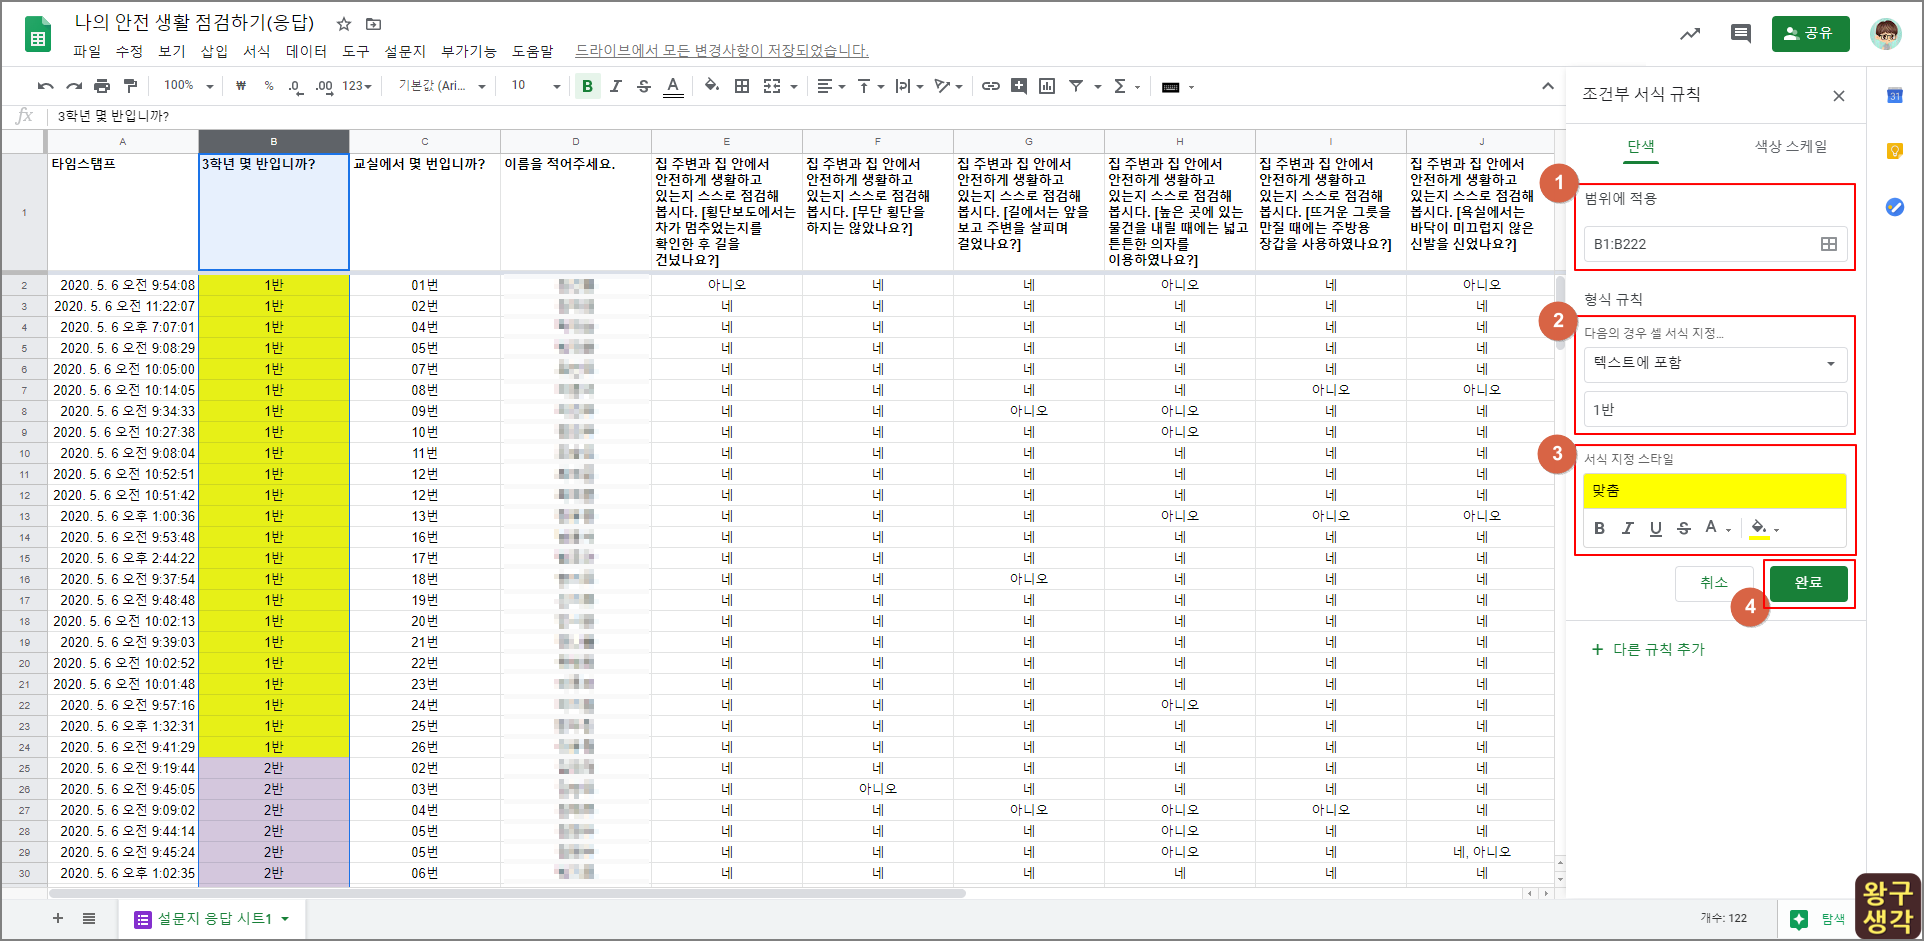
Task: Increase decimal places
Action: coord(324,87)
